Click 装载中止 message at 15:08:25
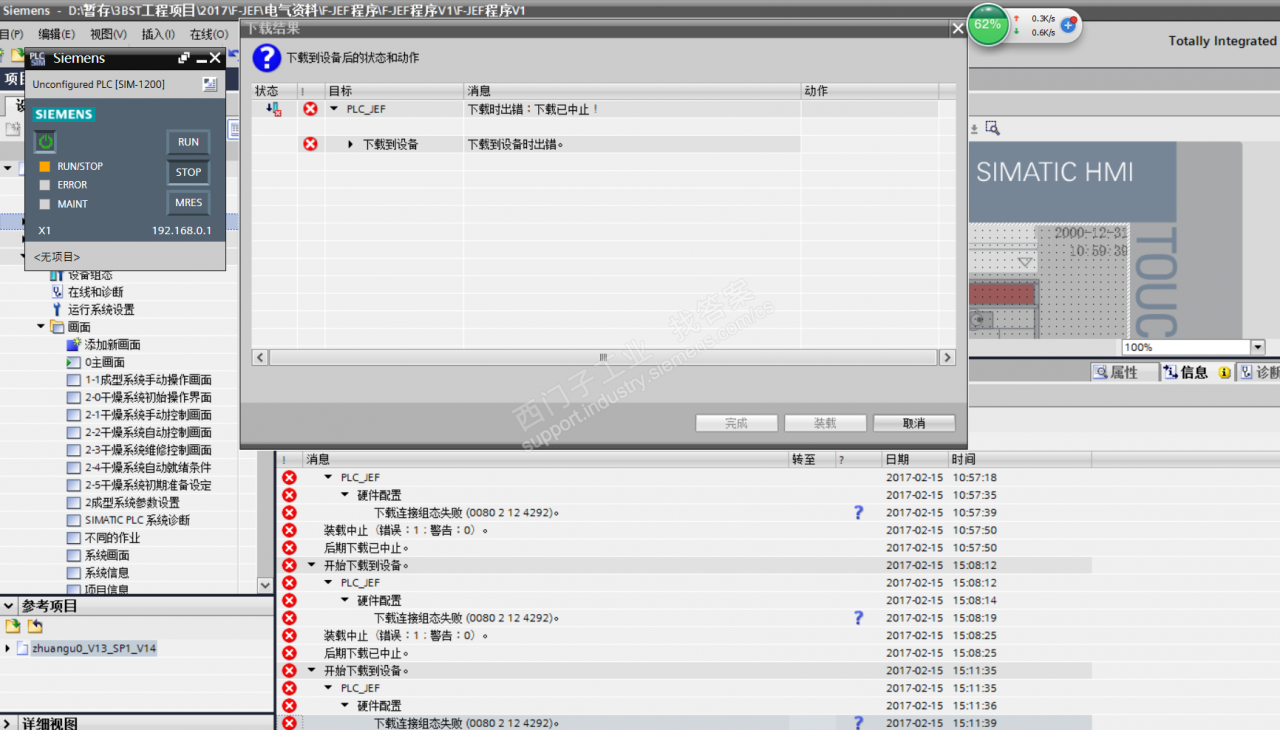Viewport: 1280px width, 730px height. (406, 635)
